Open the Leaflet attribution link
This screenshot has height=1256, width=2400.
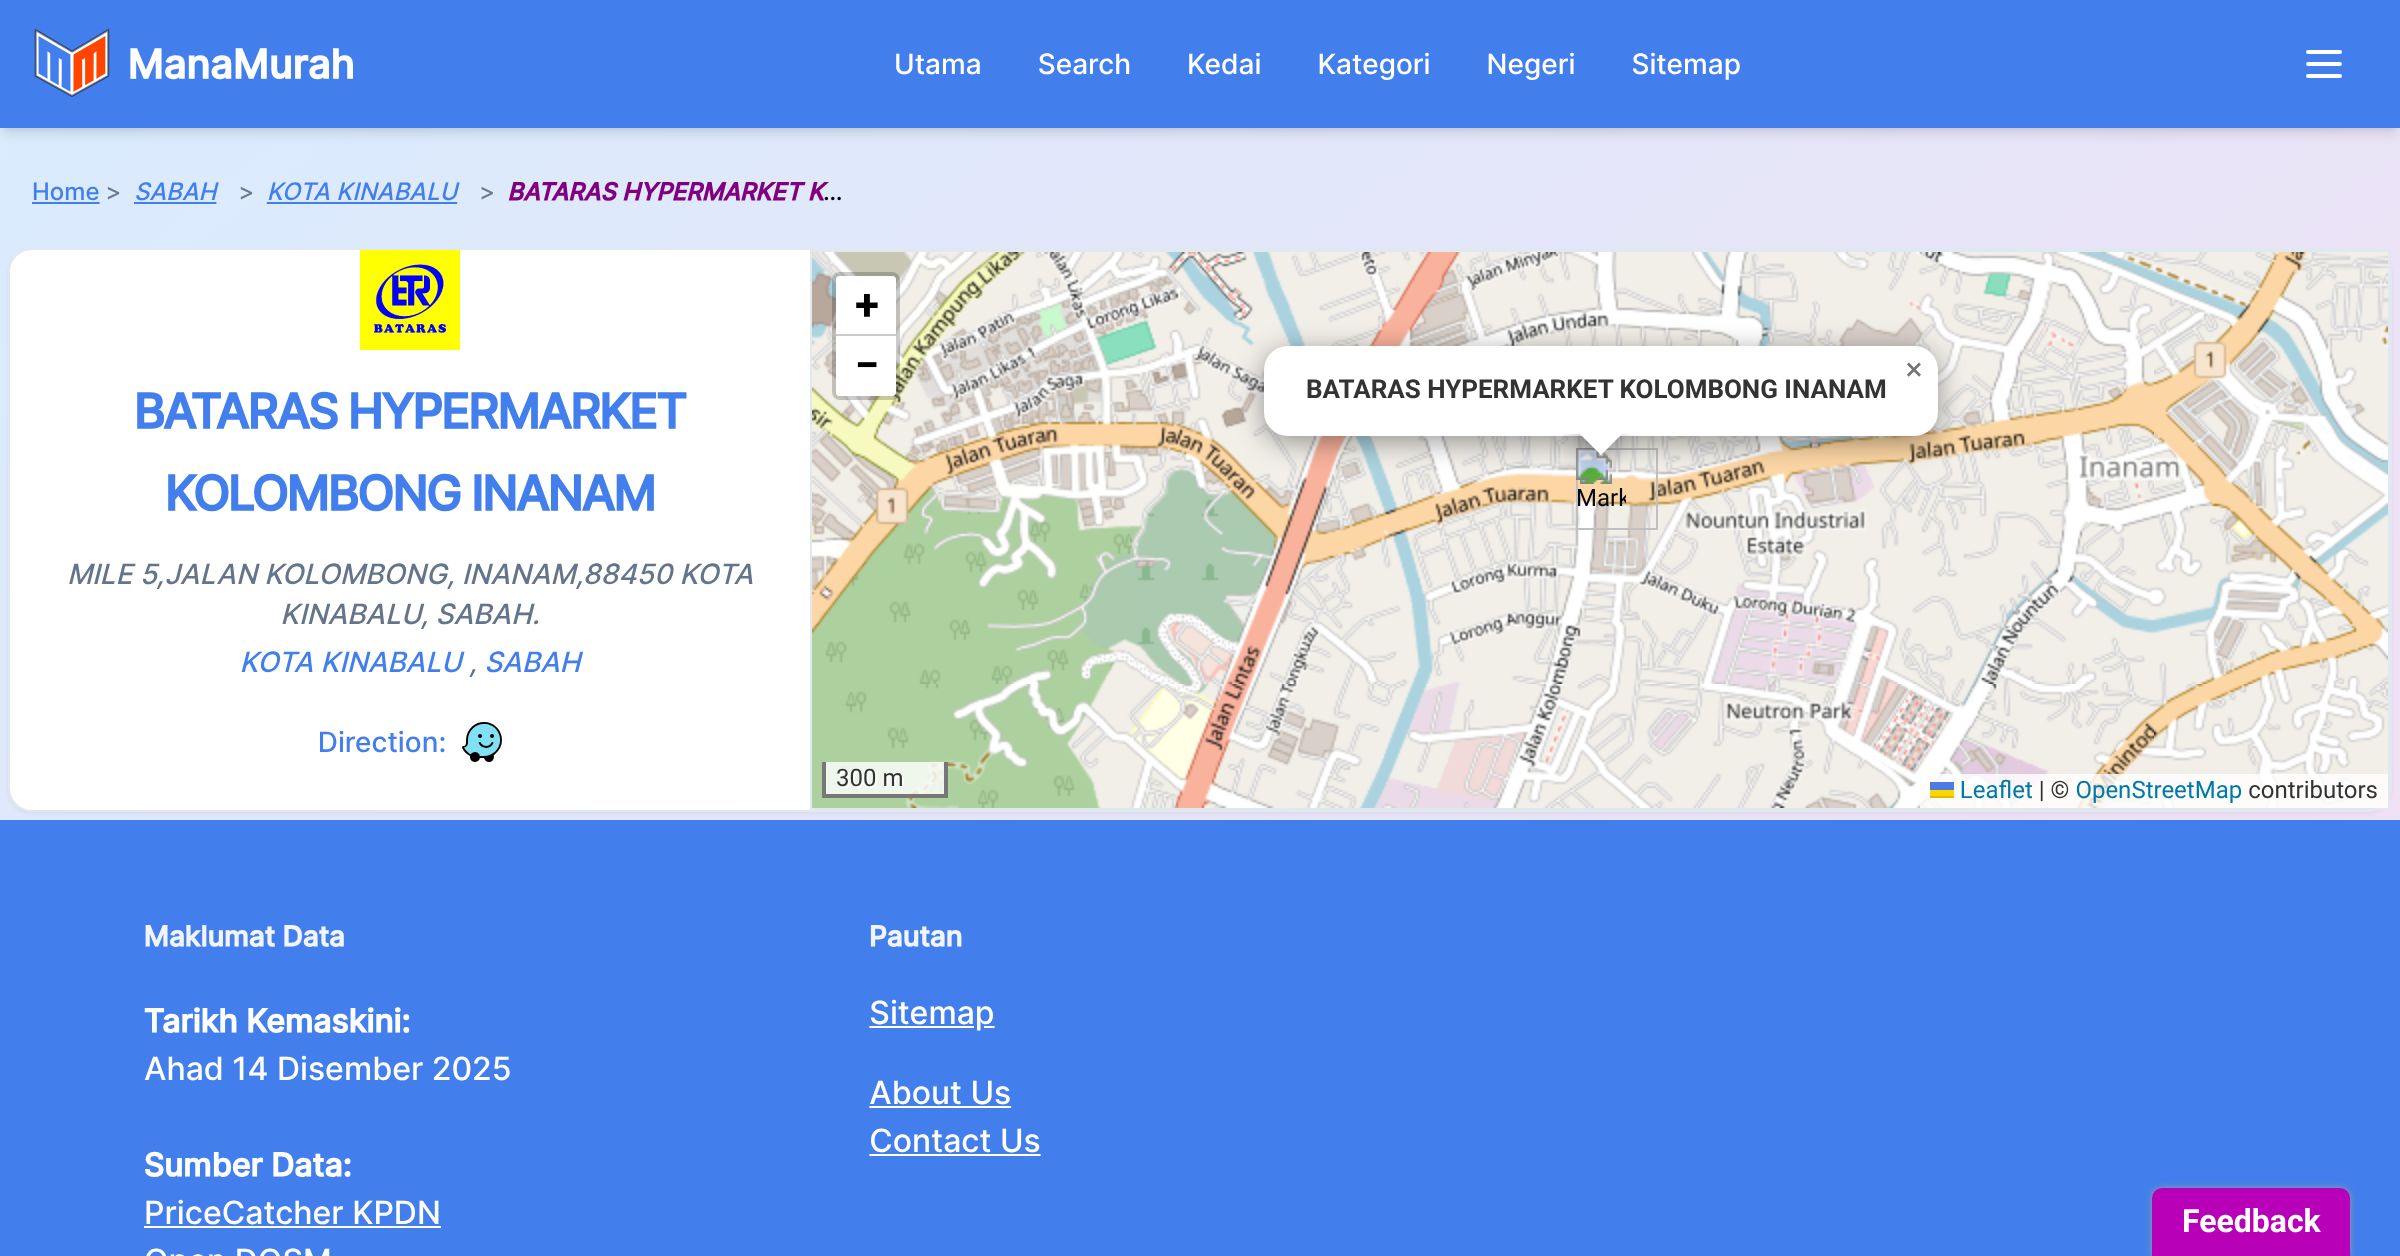coord(1995,790)
